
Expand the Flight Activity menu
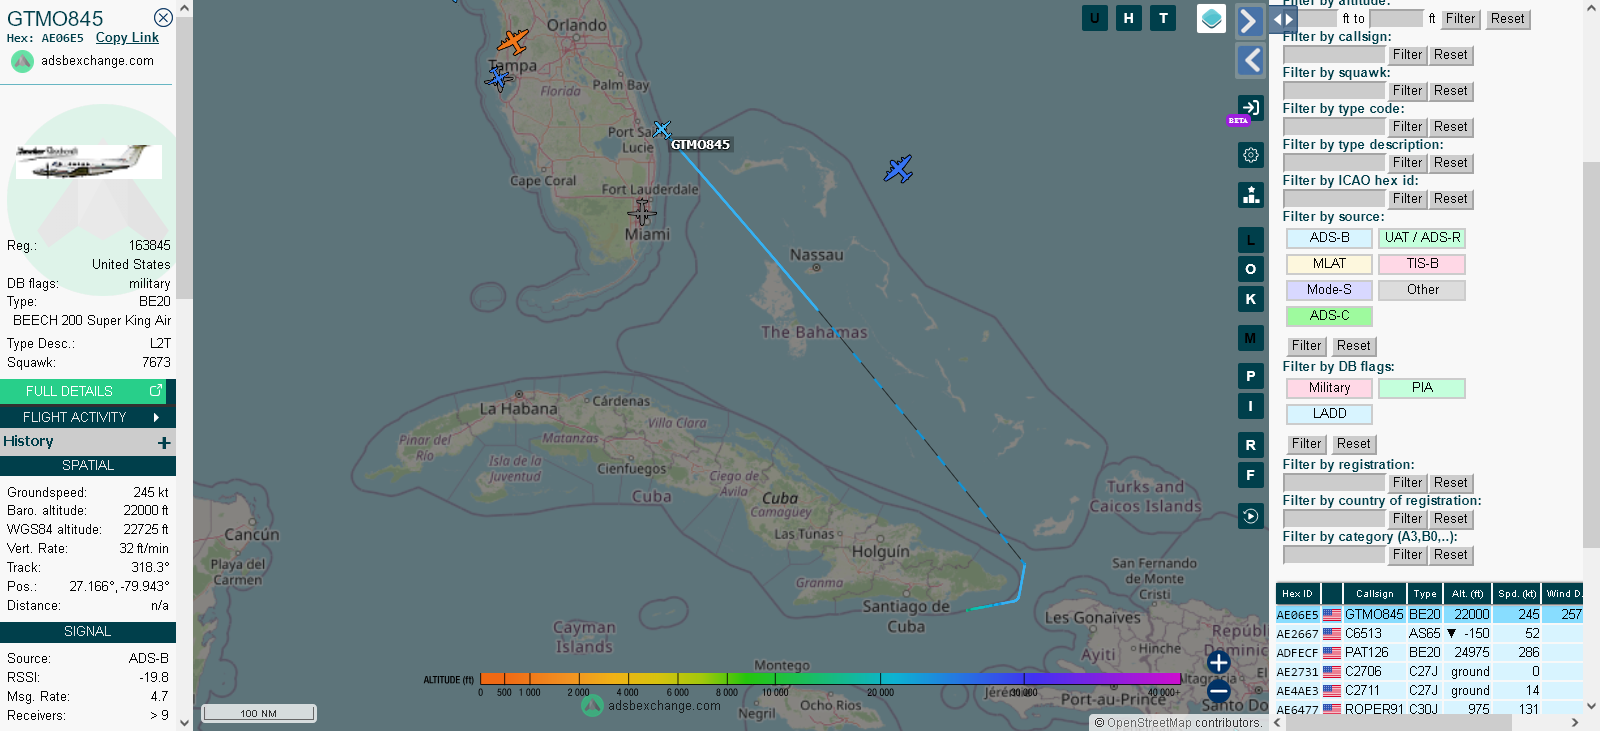click(x=88, y=417)
